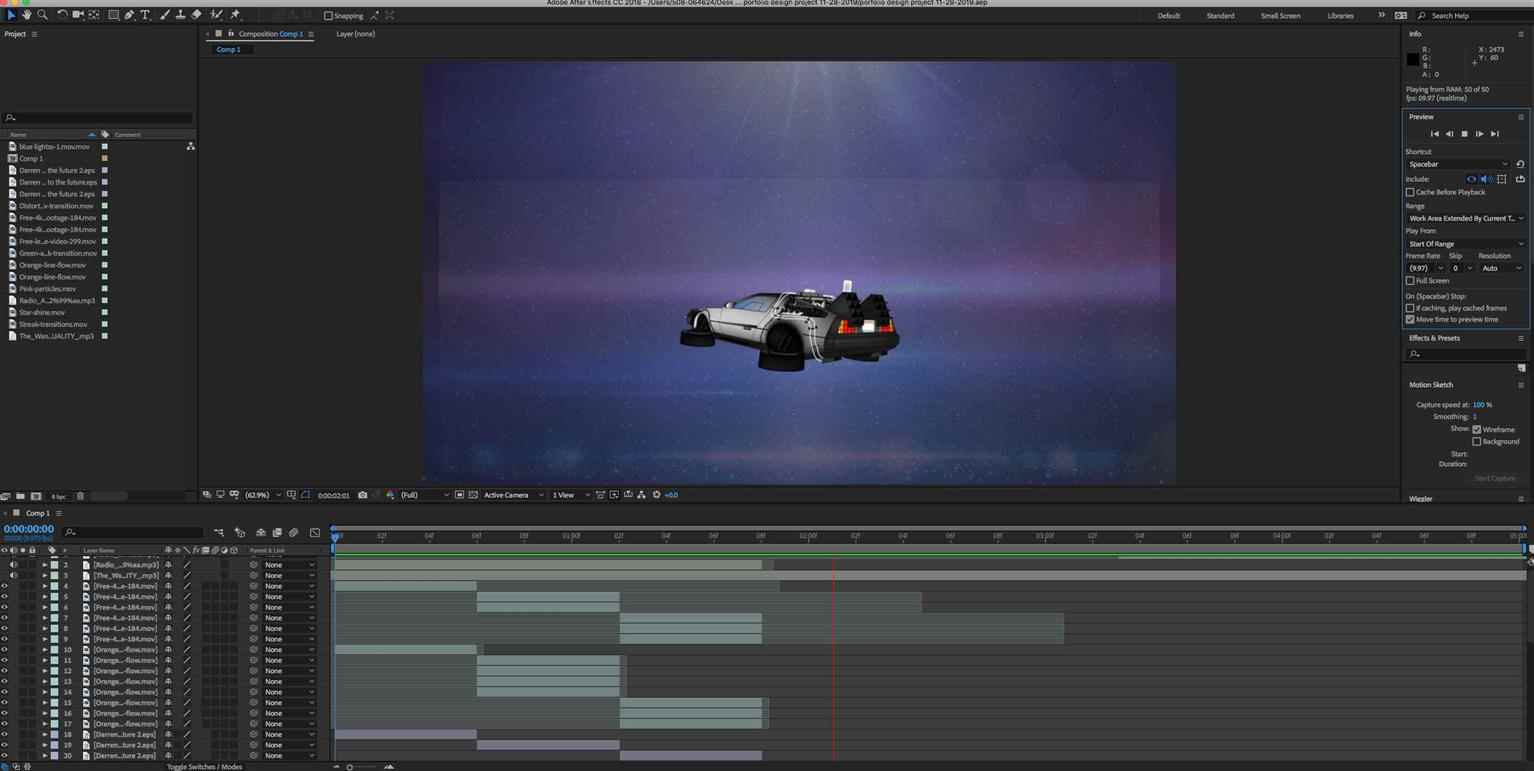
Task: Mute audio for layer 2 Radio mp3
Action: coord(13,565)
